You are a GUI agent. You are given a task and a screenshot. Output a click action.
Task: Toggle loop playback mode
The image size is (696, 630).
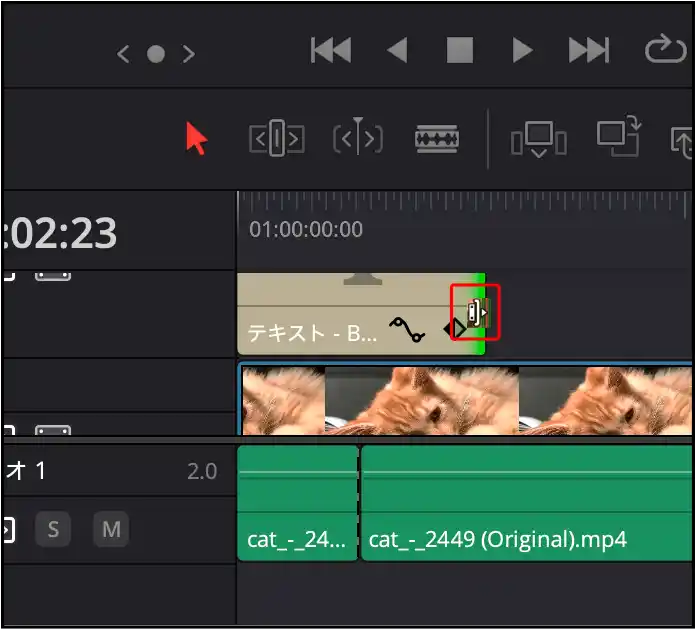665,48
